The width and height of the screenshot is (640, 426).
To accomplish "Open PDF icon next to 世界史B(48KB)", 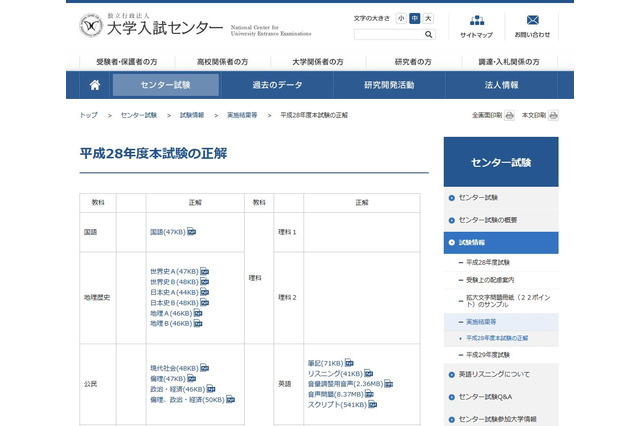I will [x=204, y=282].
